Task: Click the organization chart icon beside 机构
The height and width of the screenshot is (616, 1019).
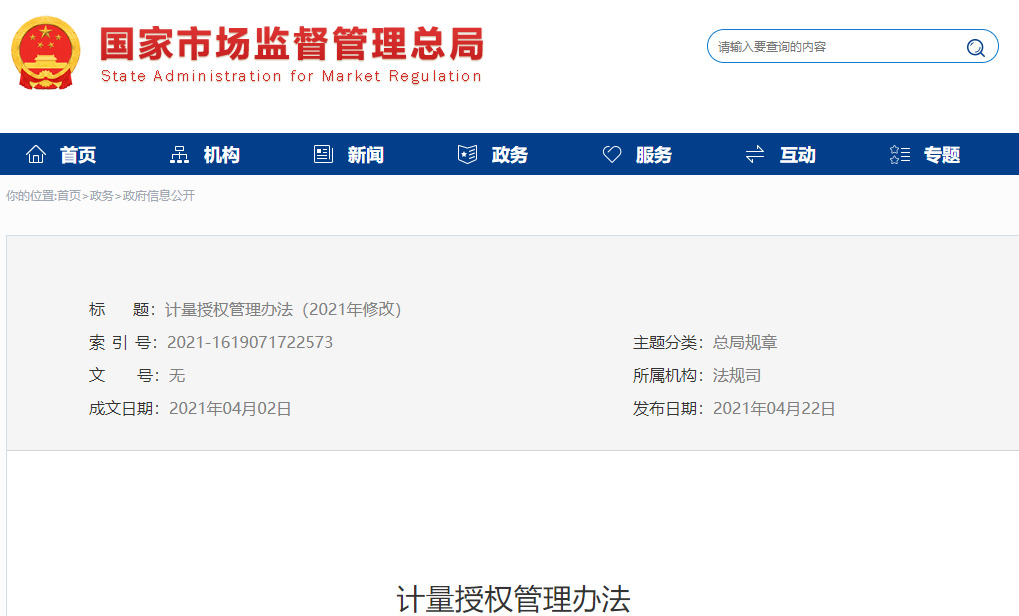Action: point(180,154)
